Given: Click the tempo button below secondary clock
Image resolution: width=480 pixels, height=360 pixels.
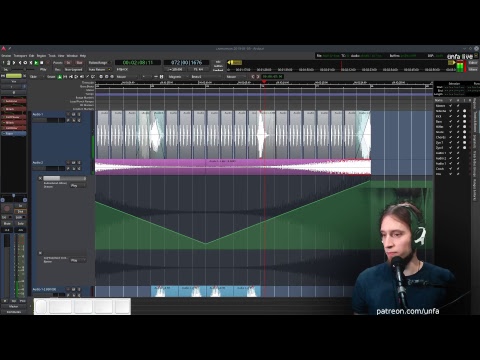Looking at the screenshot, I should [x=175, y=69].
